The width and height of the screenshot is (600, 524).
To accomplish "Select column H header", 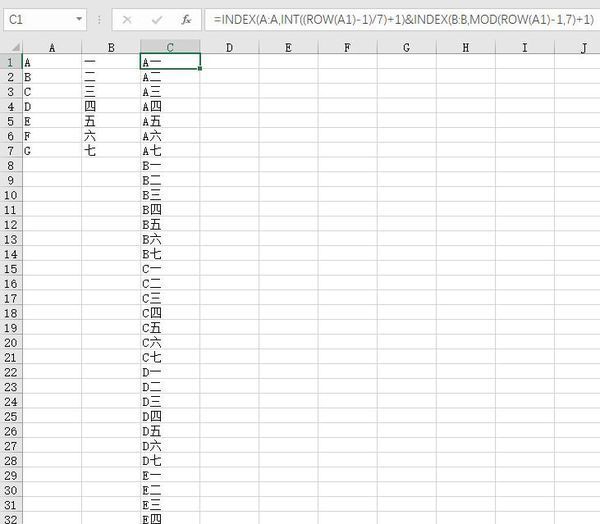I will coord(466,47).
